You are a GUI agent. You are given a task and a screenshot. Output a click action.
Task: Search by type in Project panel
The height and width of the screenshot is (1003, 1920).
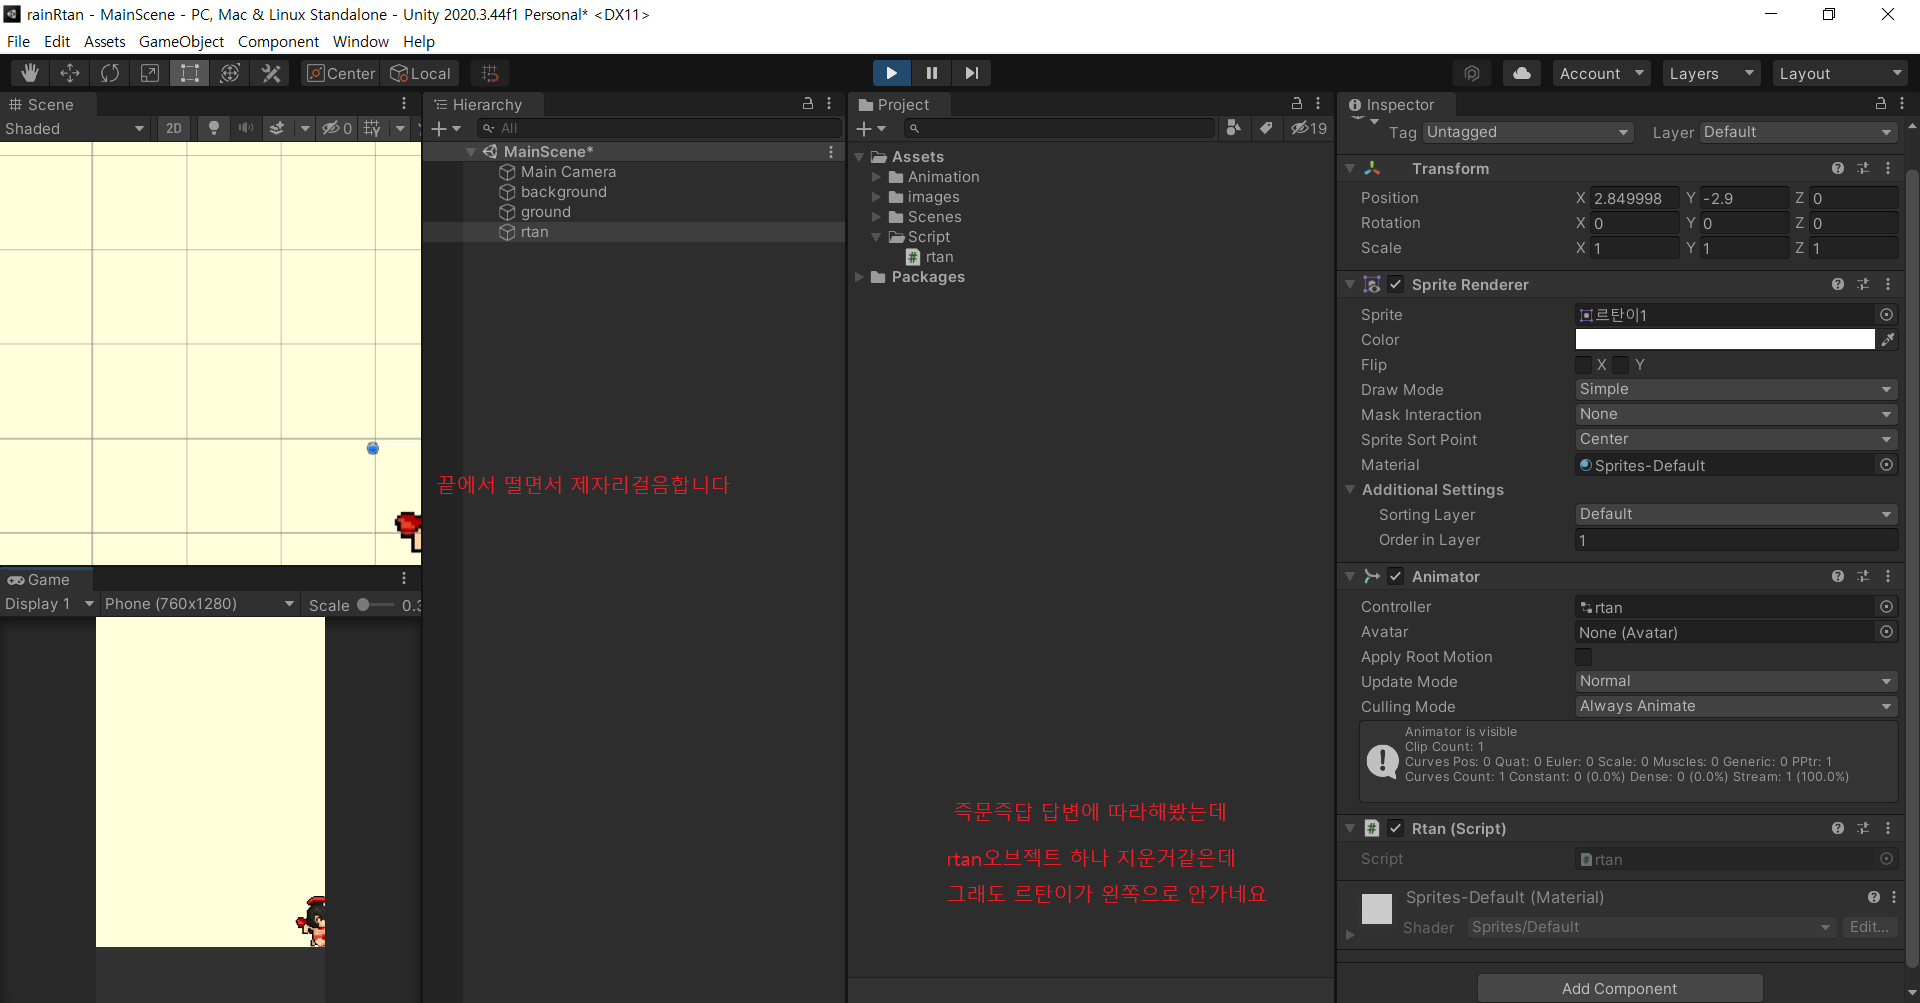1234,128
